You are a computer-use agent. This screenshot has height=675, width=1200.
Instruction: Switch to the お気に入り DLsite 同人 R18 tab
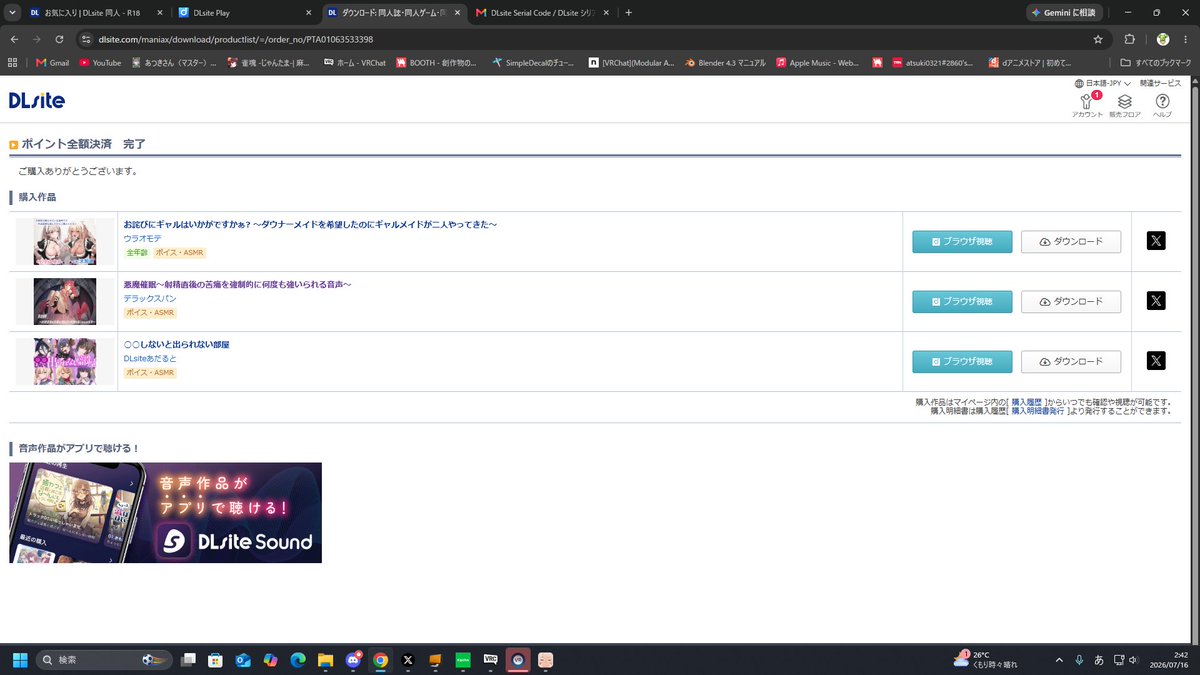point(96,13)
